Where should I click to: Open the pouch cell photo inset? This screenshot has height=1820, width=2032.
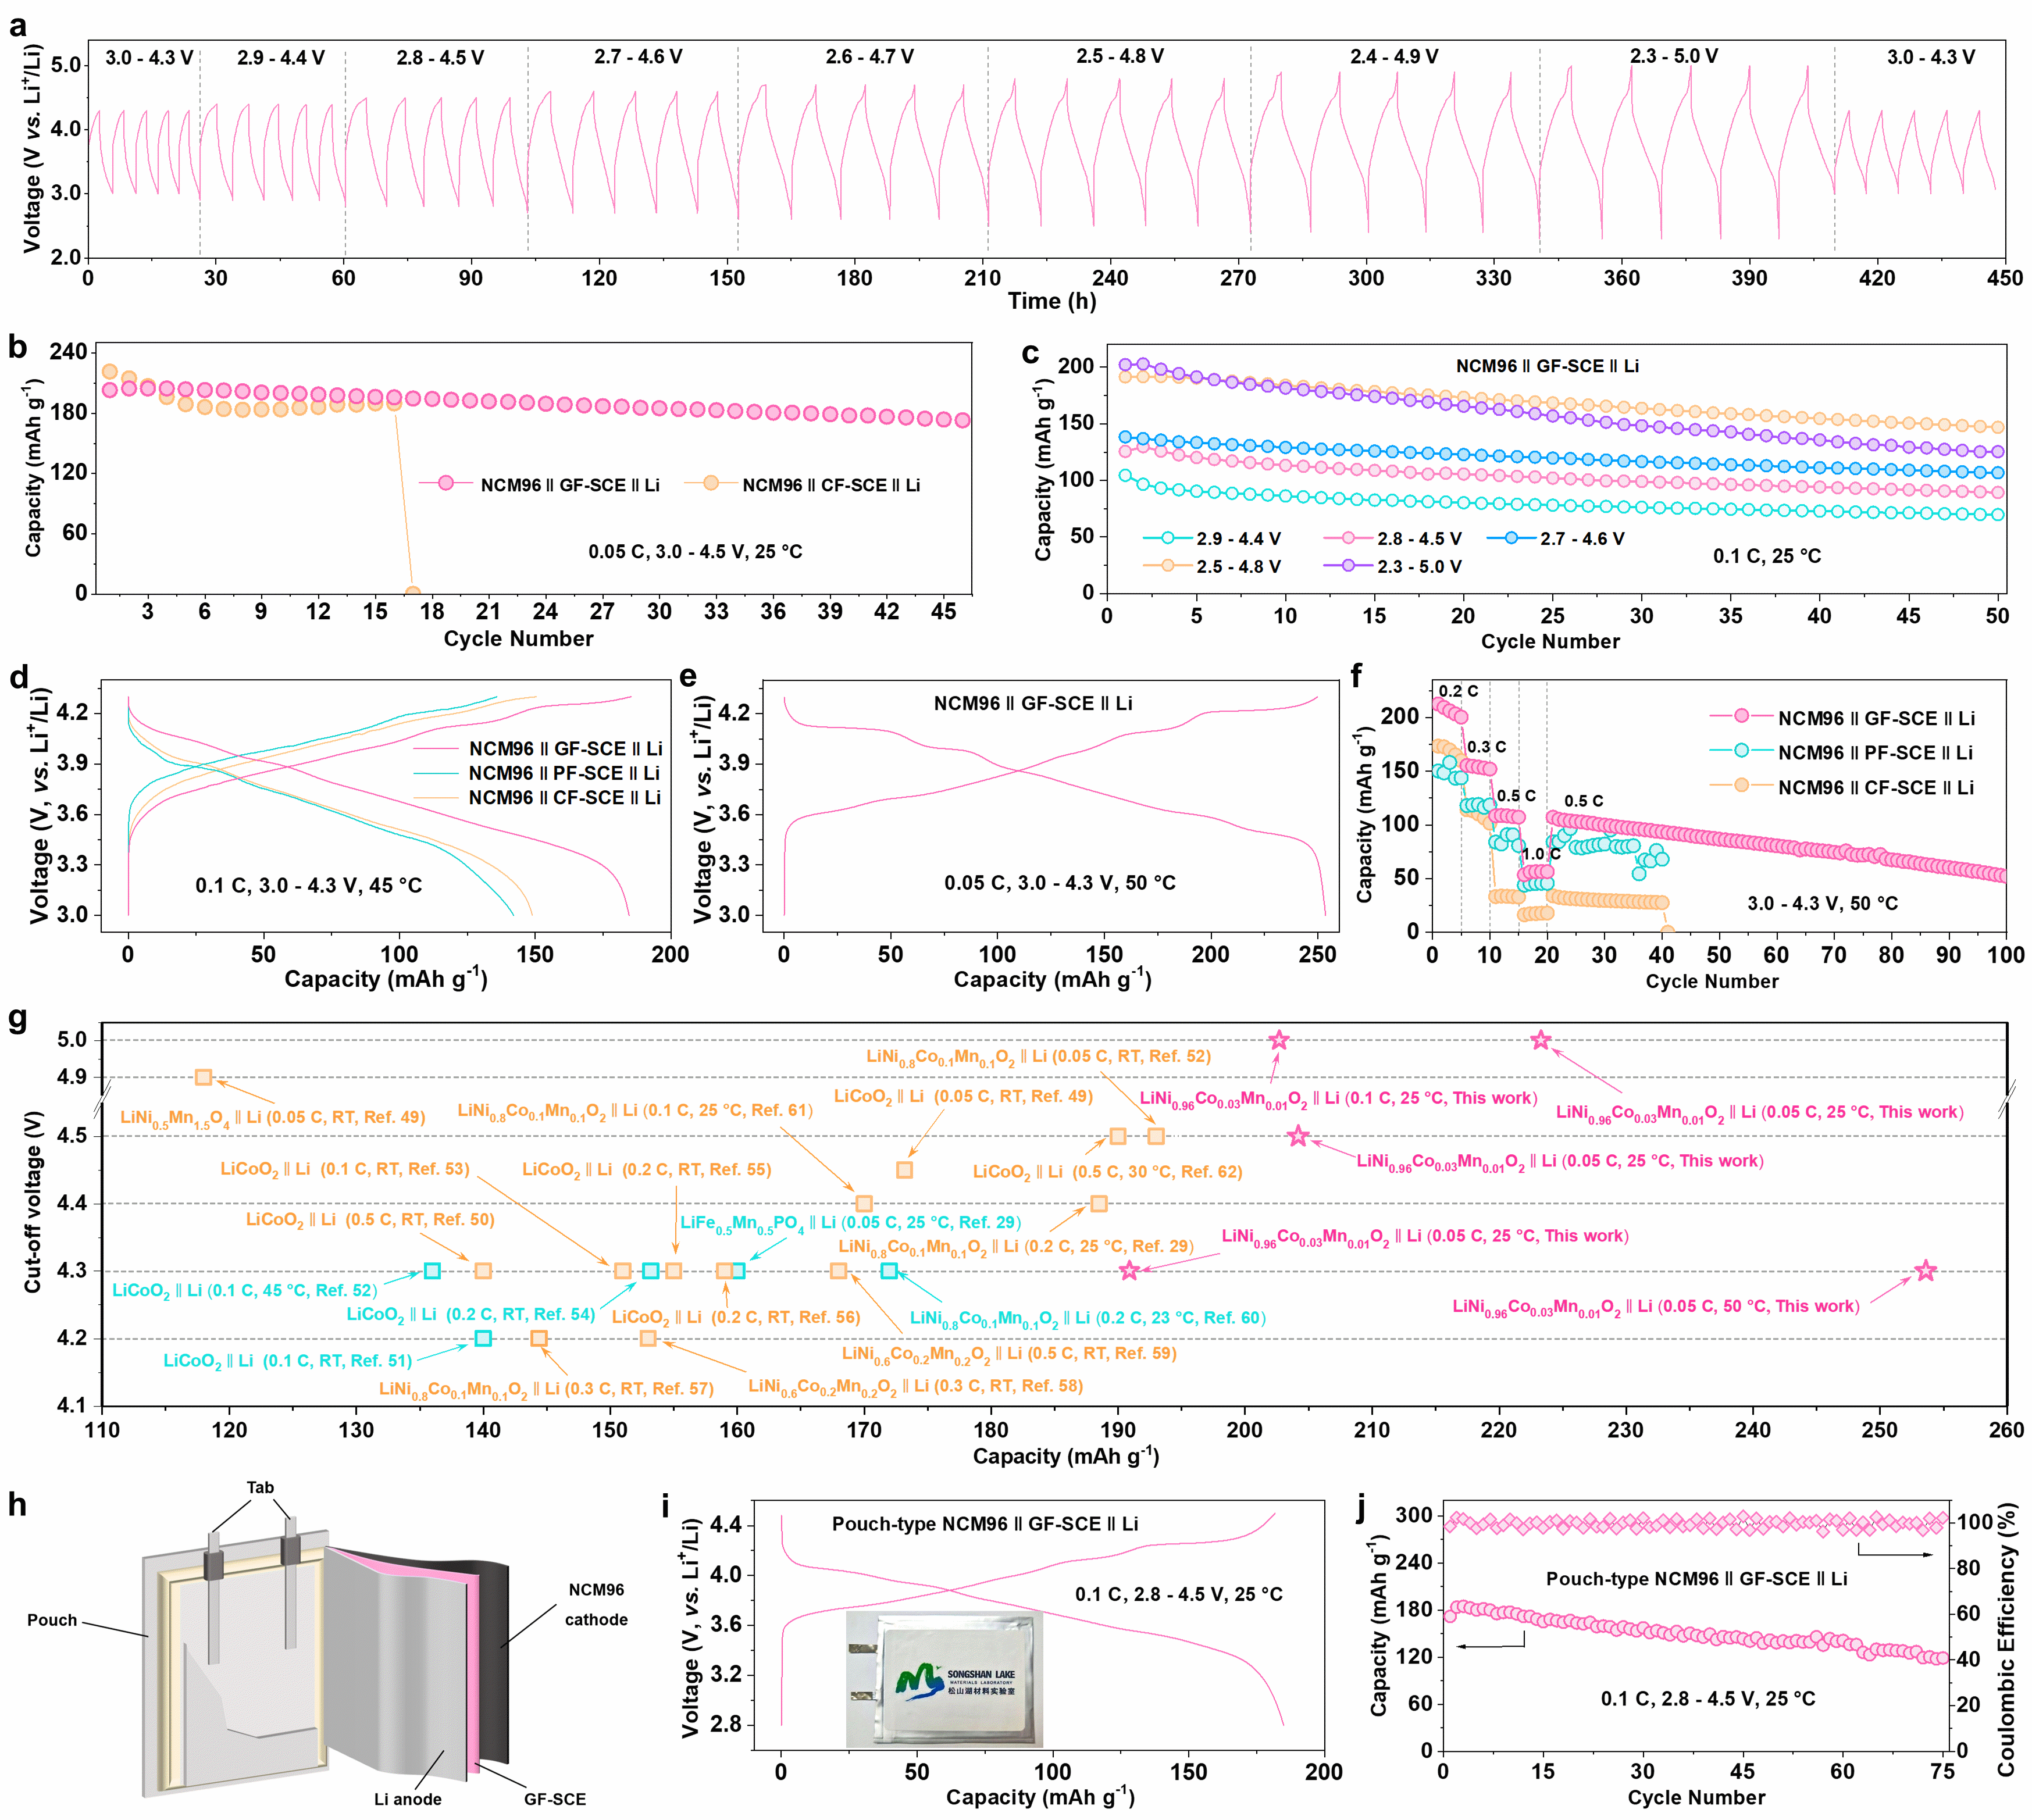(944, 1679)
